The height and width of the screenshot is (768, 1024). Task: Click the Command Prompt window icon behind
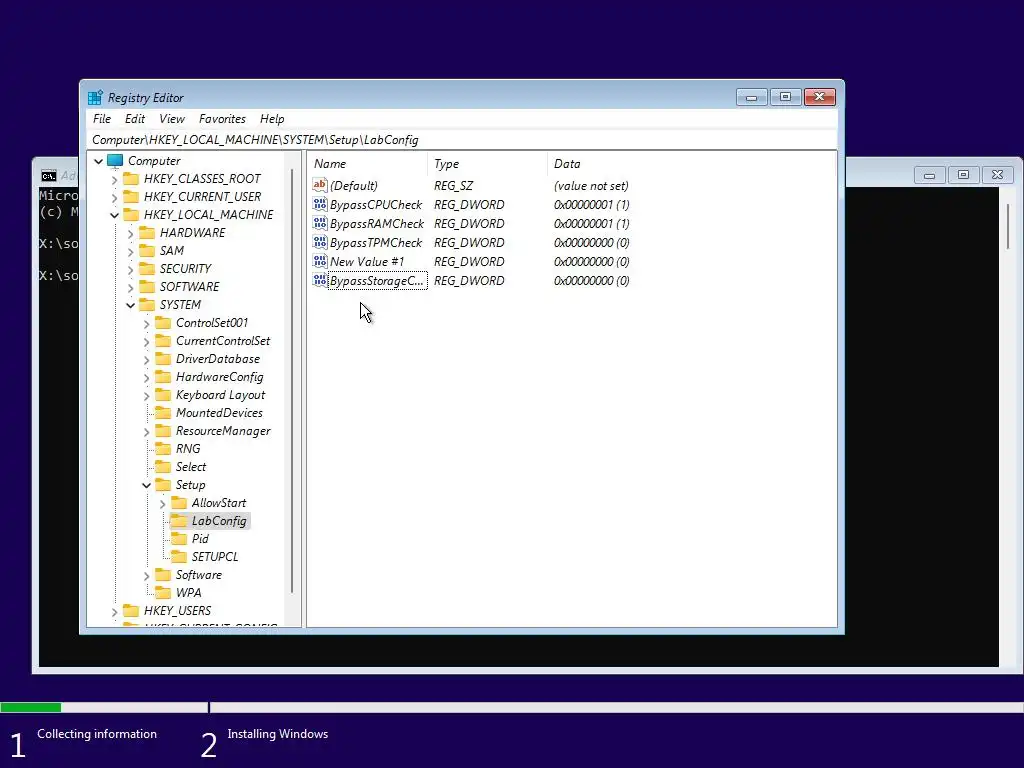[48, 176]
